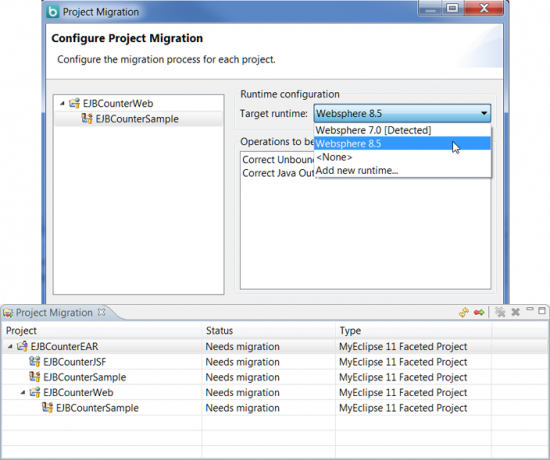
Task: Click the dialog's title bar app icon
Action: tap(53, 12)
